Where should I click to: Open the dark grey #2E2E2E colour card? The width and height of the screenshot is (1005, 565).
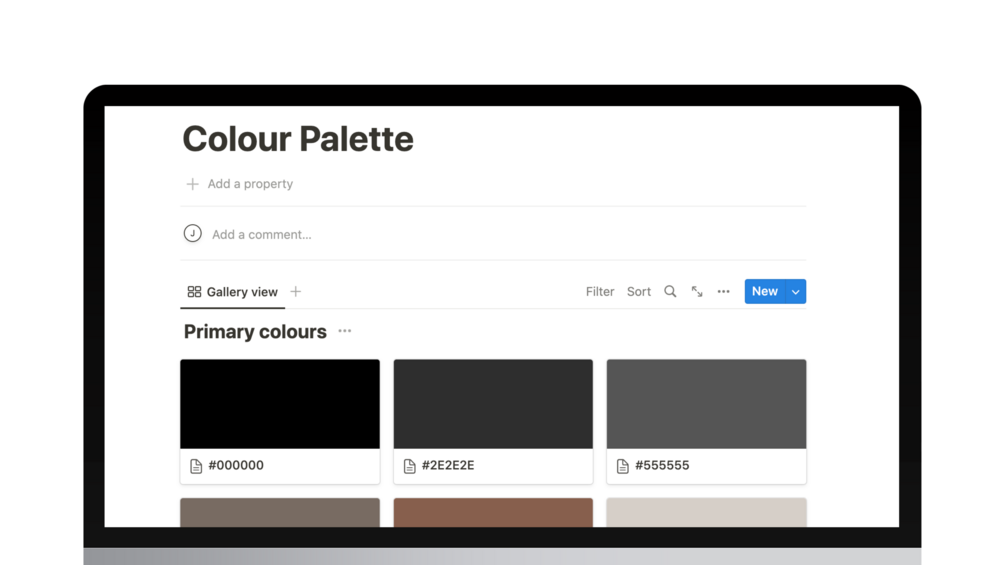click(x=493, y=404)
